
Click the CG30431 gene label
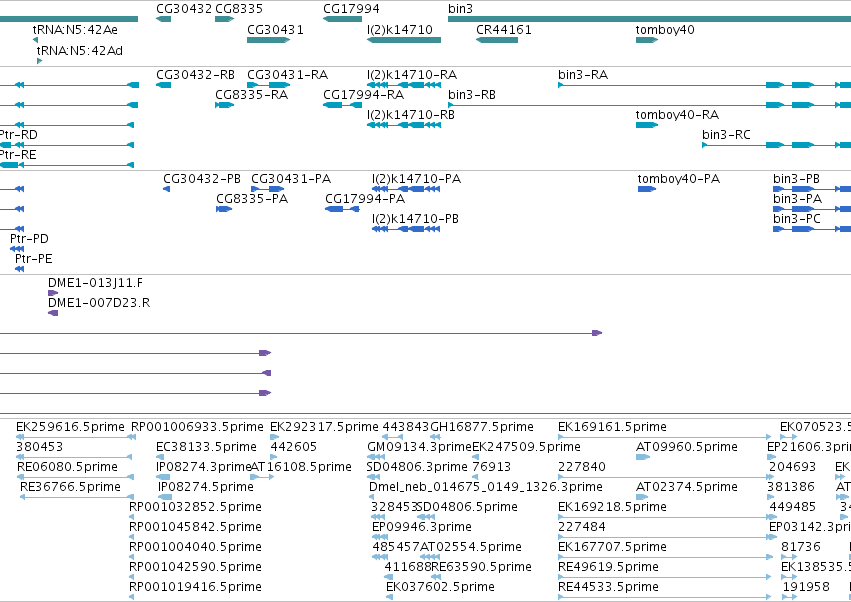click(x=275, y=30)
